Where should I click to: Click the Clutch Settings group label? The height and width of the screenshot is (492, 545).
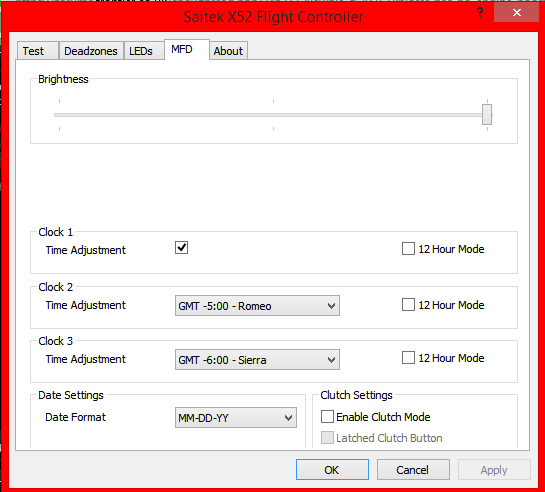pos(356,395)
